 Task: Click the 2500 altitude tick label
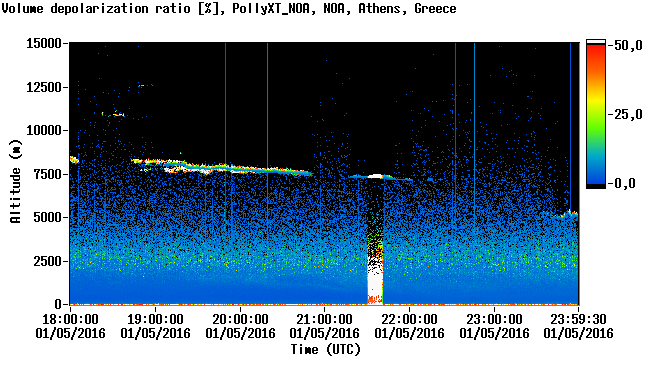pos(47,261)
